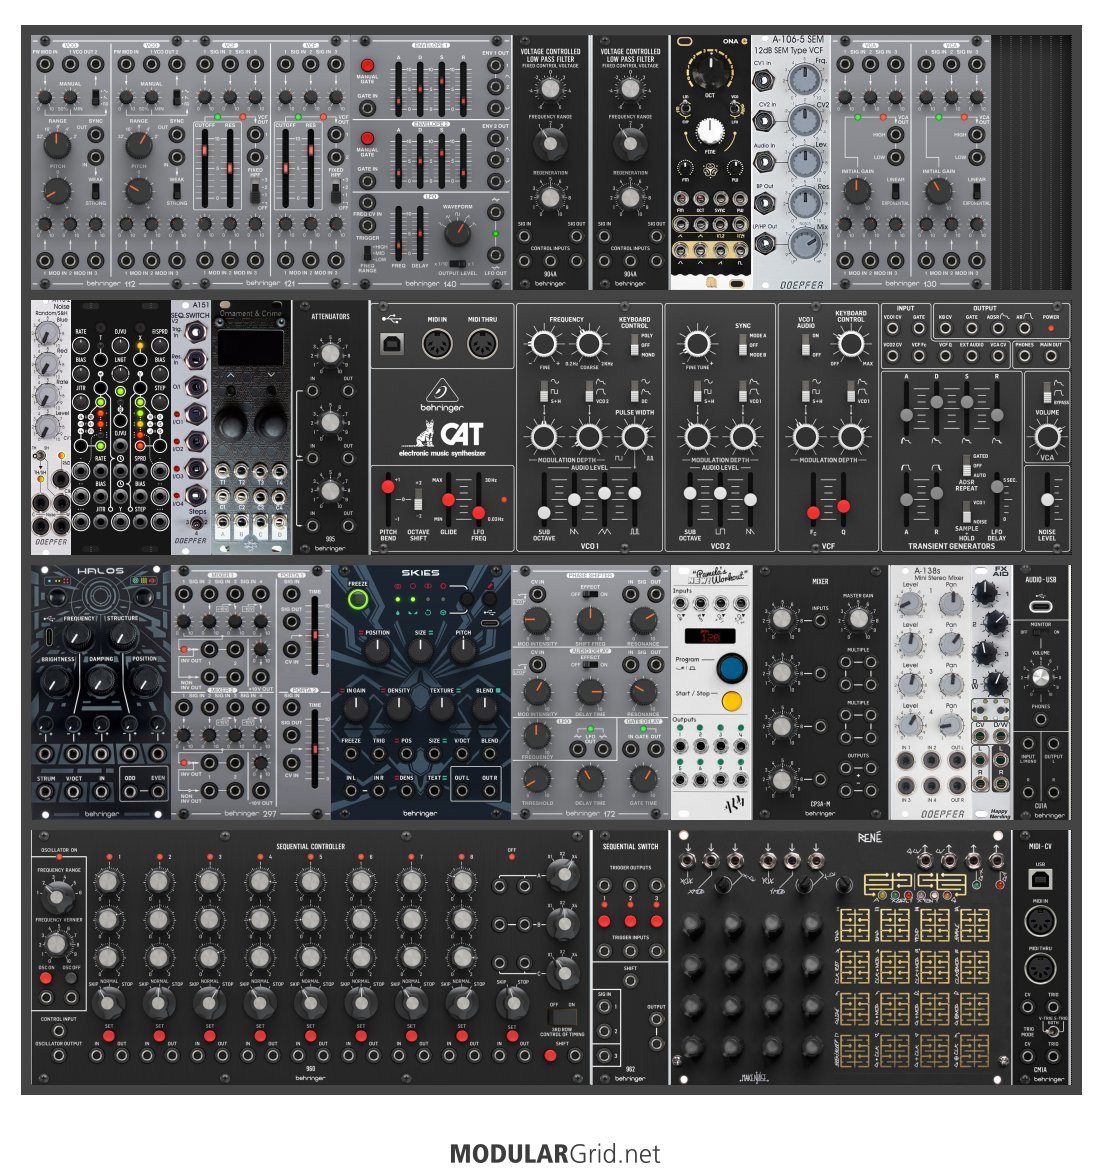
Task: Click the AUDIO-USB VOLUME knob
Action: pos(1040,677)
